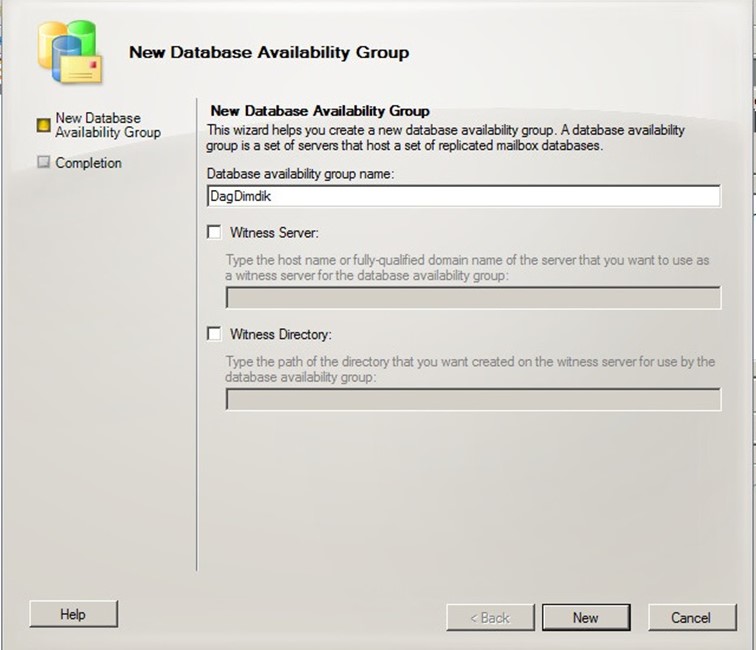Focus the Database availability group name field
756x650 pixels.
pos(464,196)
